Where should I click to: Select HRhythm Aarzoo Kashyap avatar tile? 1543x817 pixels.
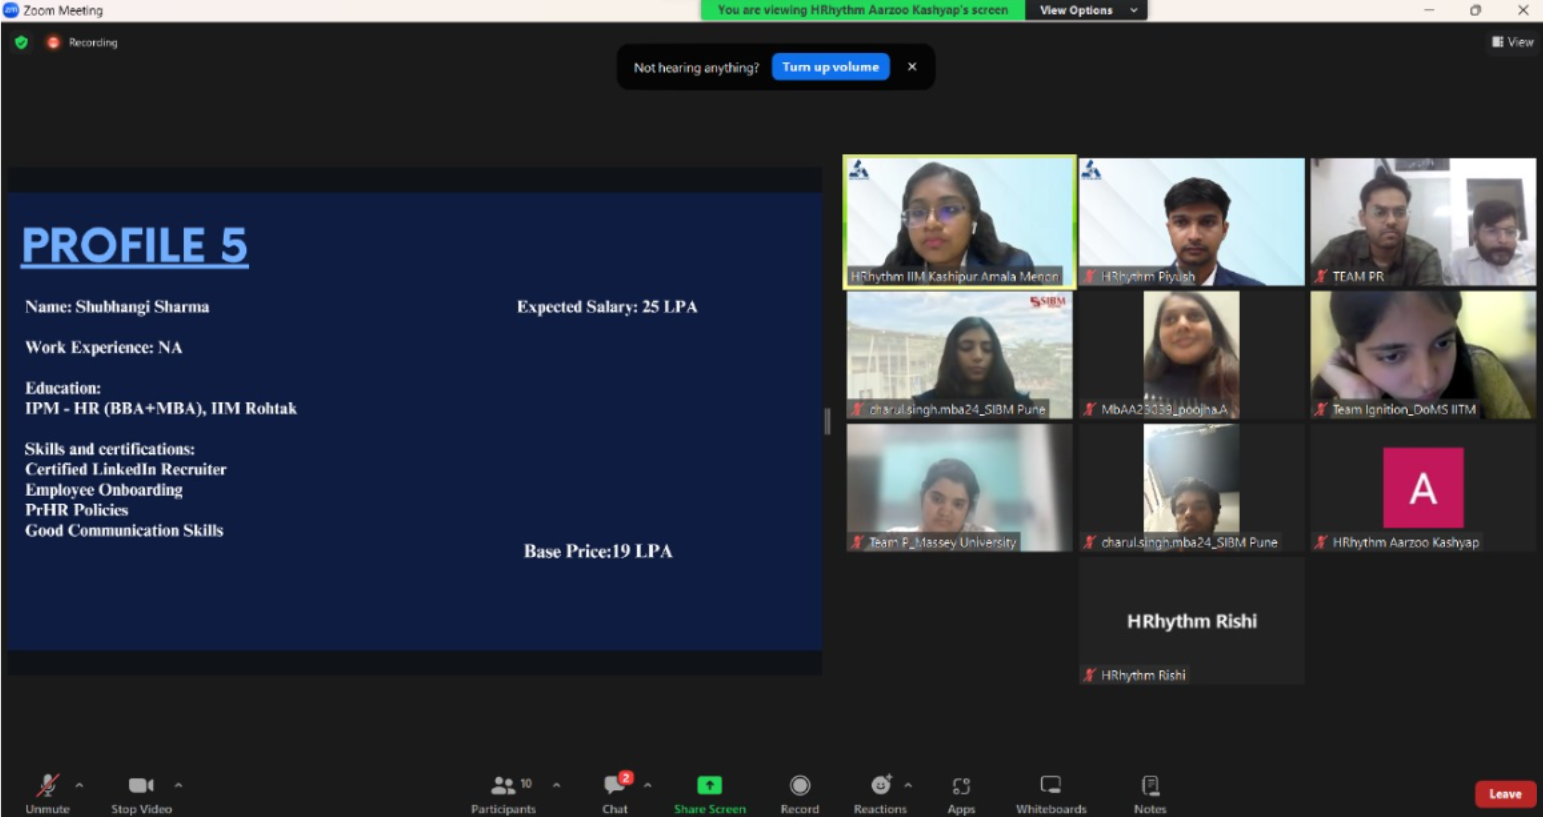tap(1423, 488)
